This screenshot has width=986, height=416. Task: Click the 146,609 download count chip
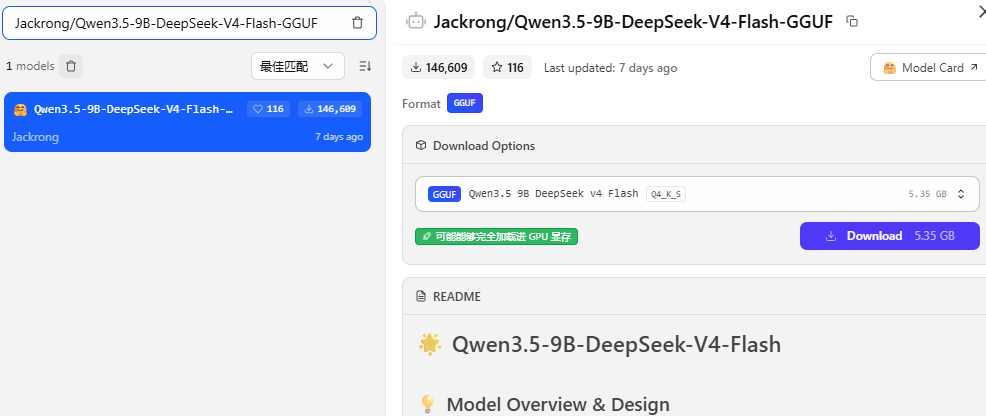[x=439, y=67]
